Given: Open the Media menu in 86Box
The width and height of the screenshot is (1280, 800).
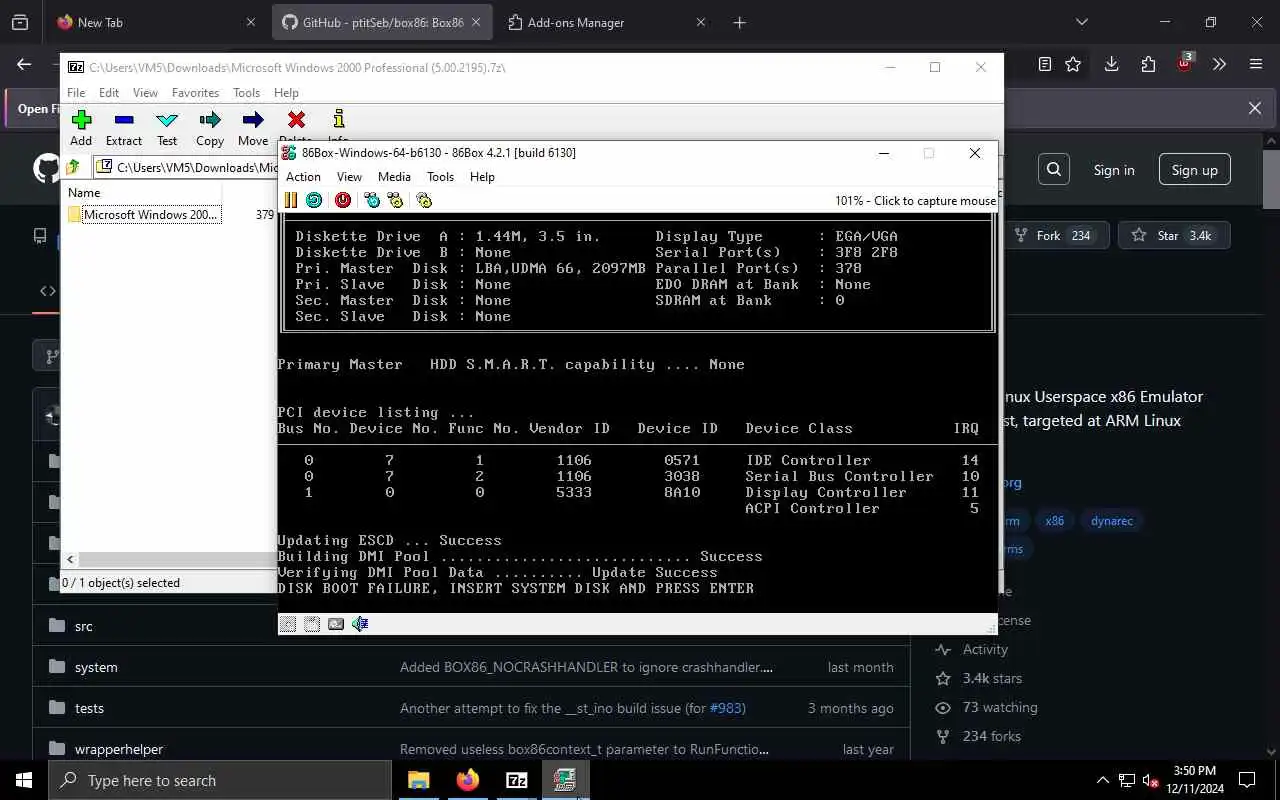Looking at the screenshot, I should [394, 177].
